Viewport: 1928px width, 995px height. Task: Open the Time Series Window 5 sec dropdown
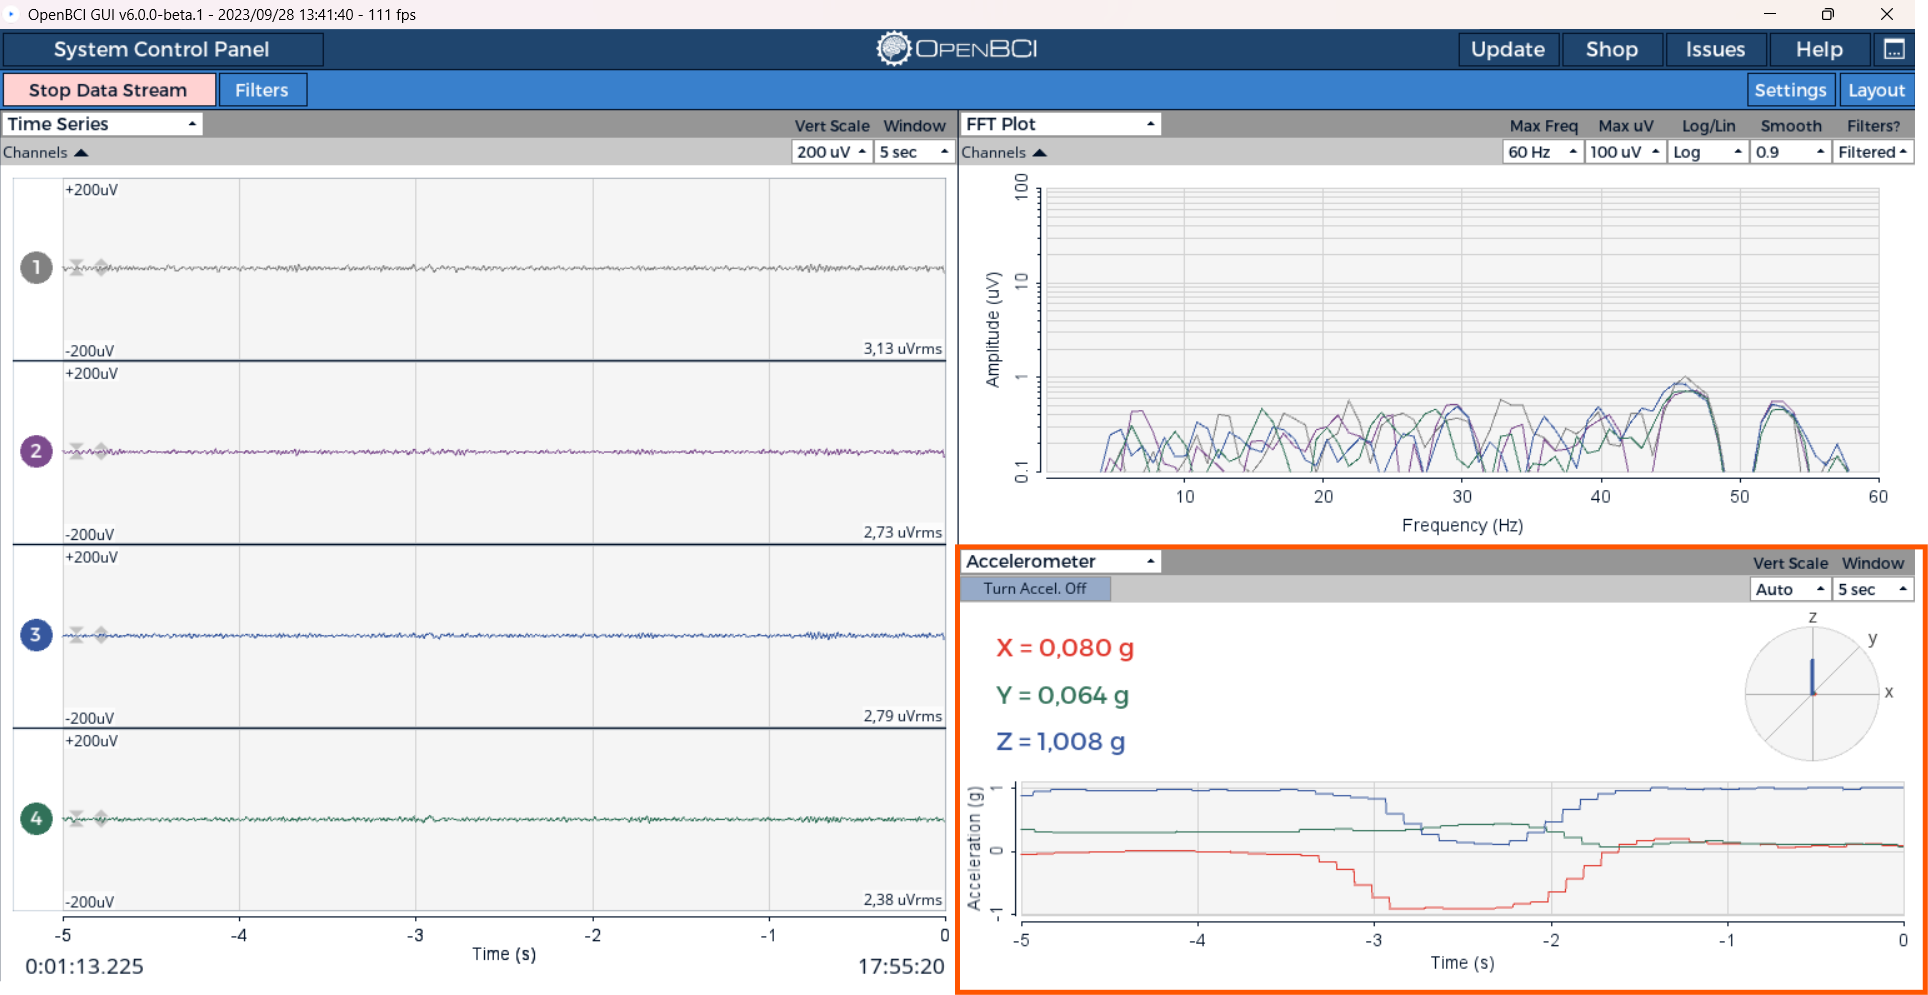point(914,152)
